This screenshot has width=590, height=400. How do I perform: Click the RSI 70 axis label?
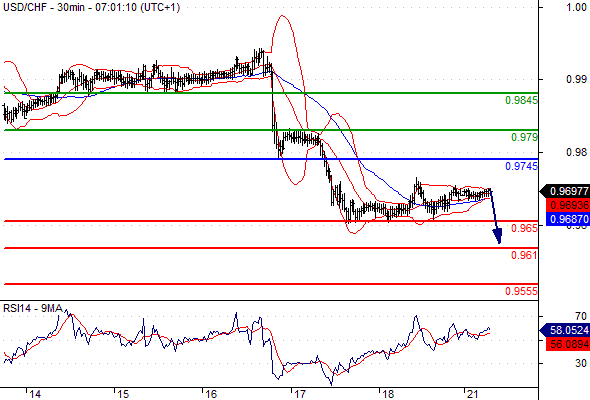(x=581, y=316)
